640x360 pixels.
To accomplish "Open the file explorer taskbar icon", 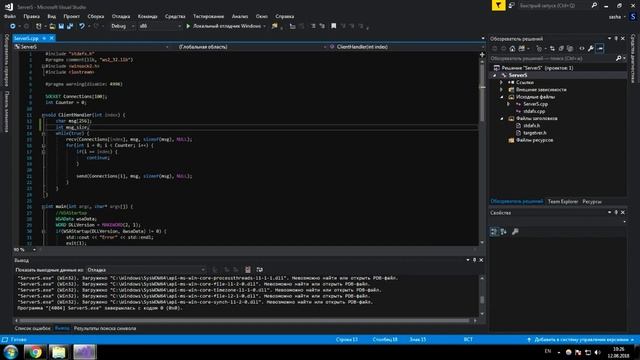I will point(58,352).
